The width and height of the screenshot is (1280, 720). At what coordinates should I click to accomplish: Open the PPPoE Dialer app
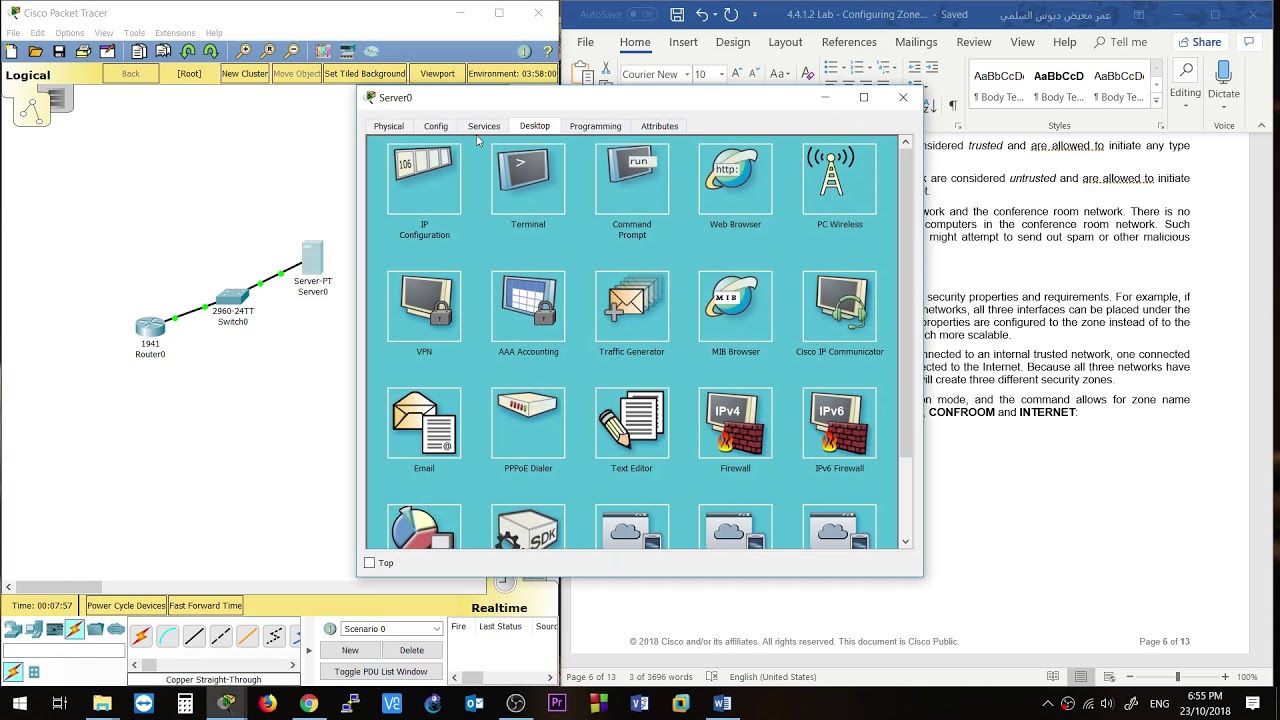click(528, 424)
